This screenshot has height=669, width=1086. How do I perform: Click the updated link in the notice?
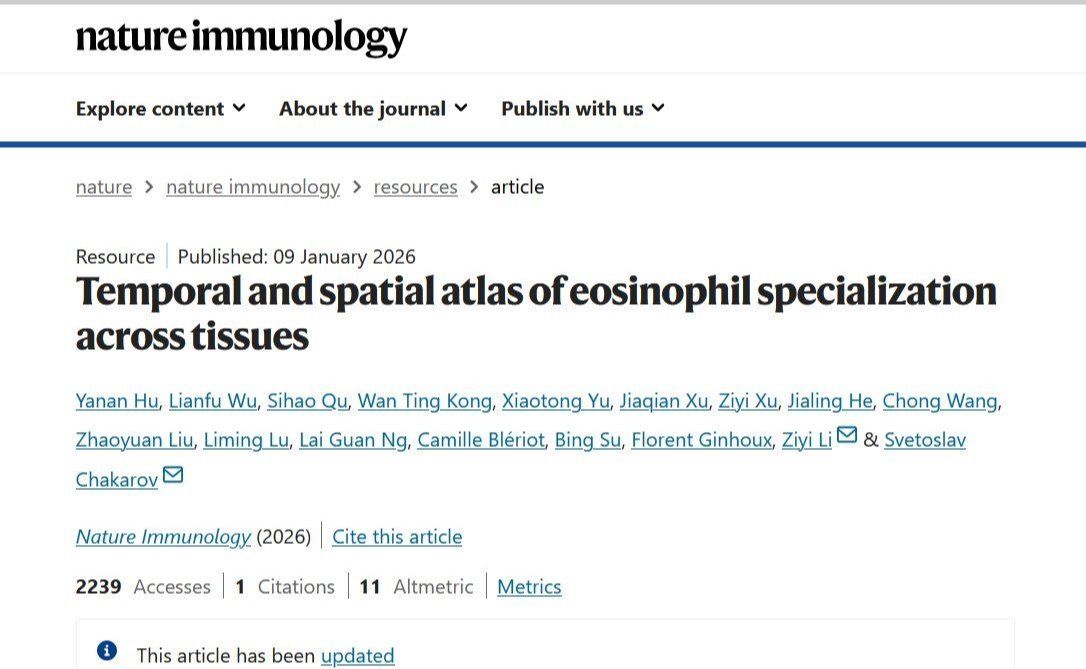(357, 656)
